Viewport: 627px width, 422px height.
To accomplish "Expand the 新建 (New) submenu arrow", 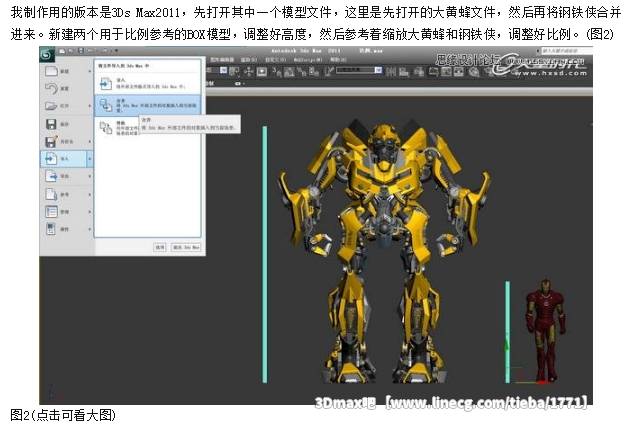I will point(90,71).
